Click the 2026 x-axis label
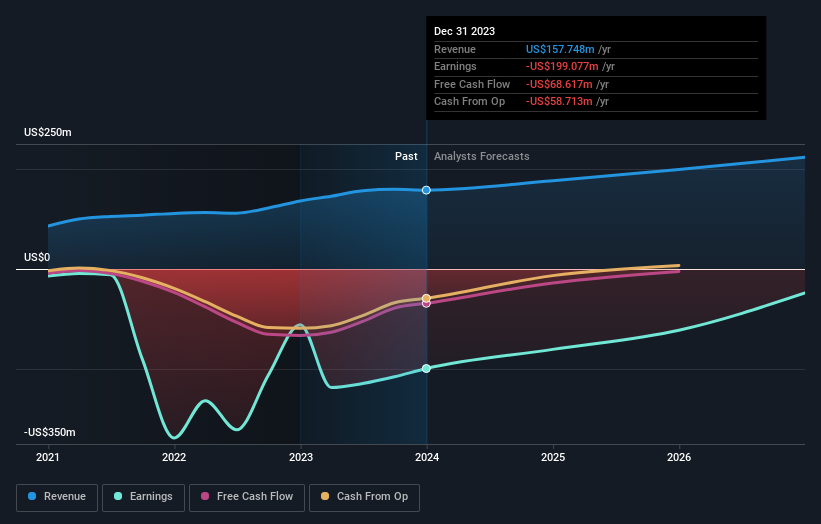 [x=679, y=457]
